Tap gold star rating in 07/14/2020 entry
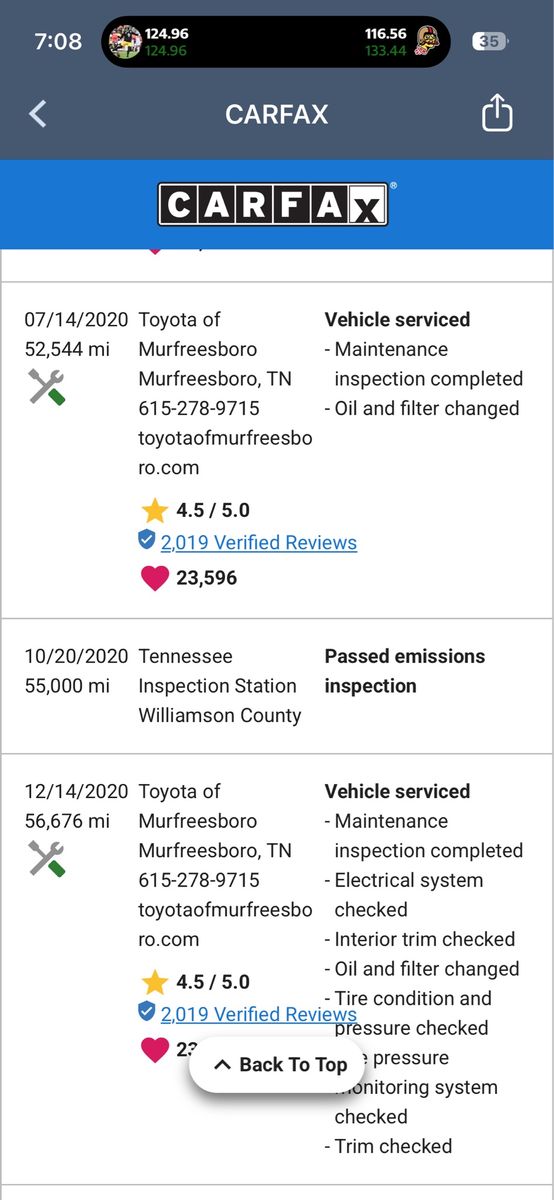Screen dimensions: 554x1200 pos(154,510)
